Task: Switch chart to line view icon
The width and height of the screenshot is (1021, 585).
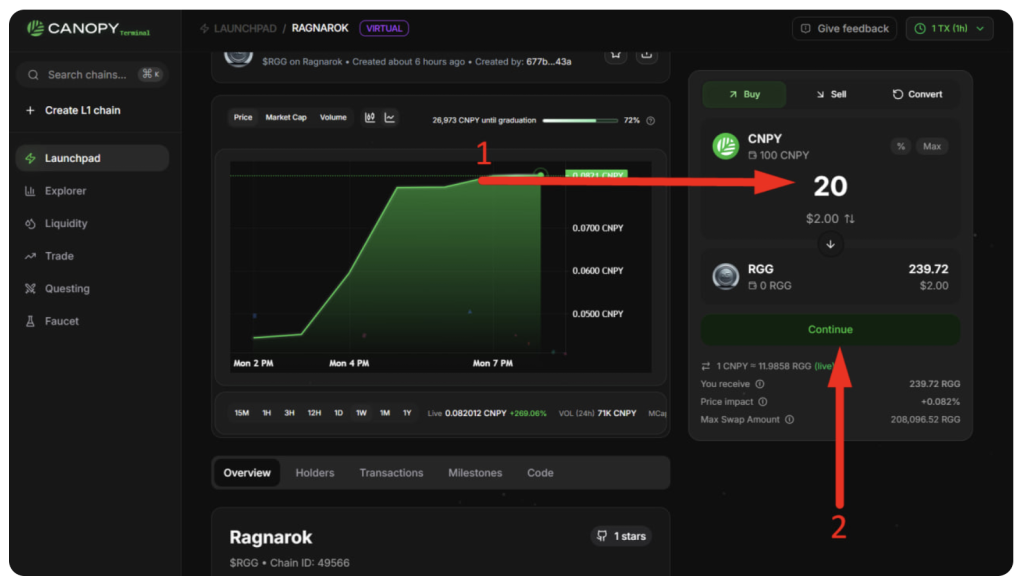Action: [x=390, y=118]
